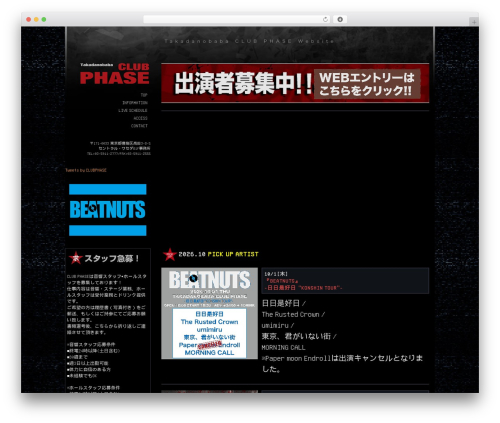Focus the browser address bar
The height and width of the screenshot is (423, 500).
point(237,20)
